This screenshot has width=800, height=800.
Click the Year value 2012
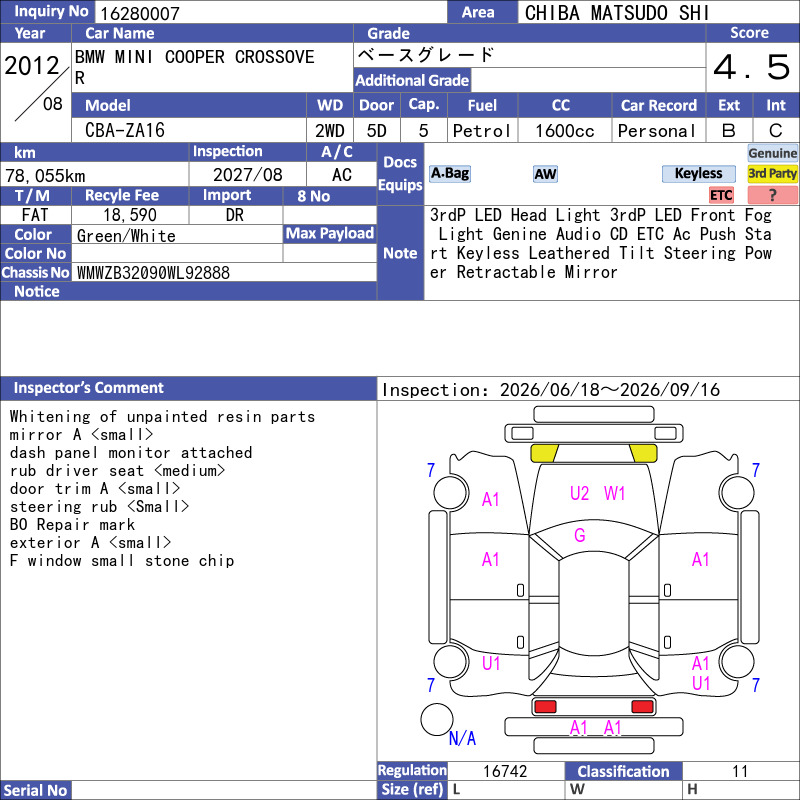tap(32, 66)
